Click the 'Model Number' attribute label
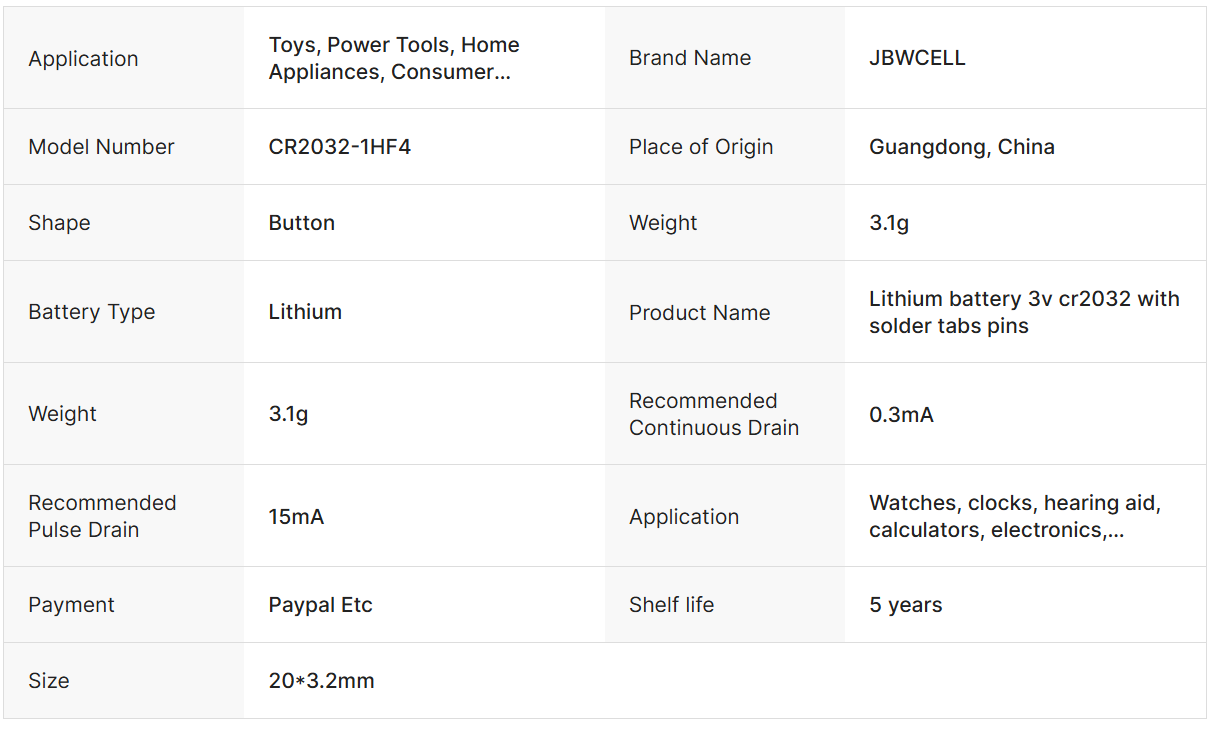Image resolution: width=1215 pixels, height=729 pixels. click(x=101, y=147)
